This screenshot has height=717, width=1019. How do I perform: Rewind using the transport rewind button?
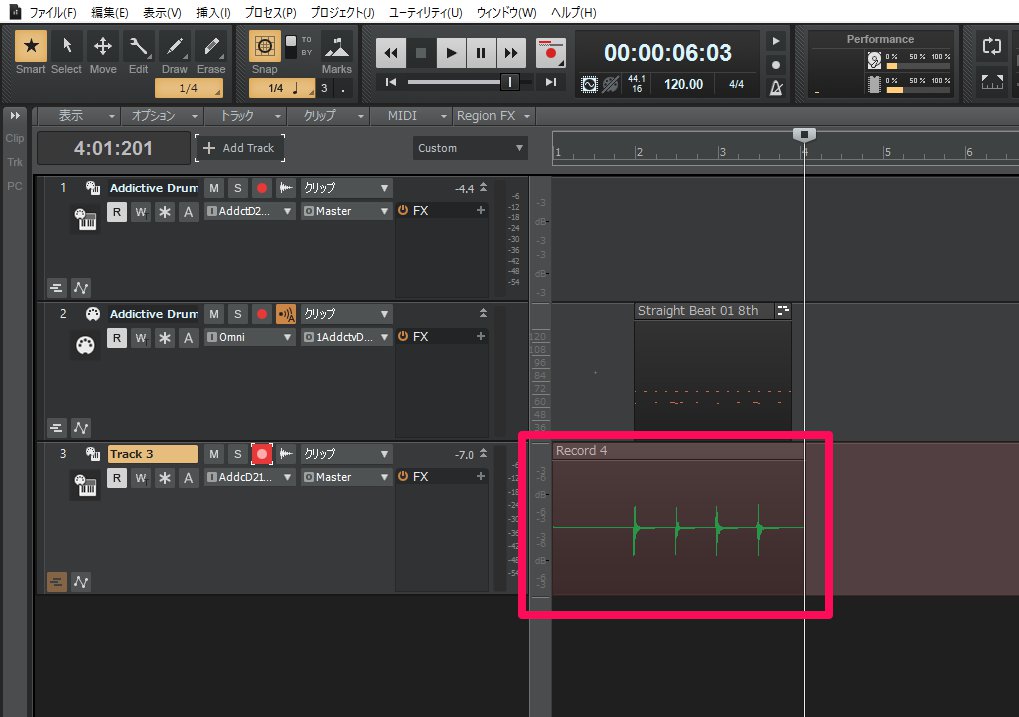[391, 52]
